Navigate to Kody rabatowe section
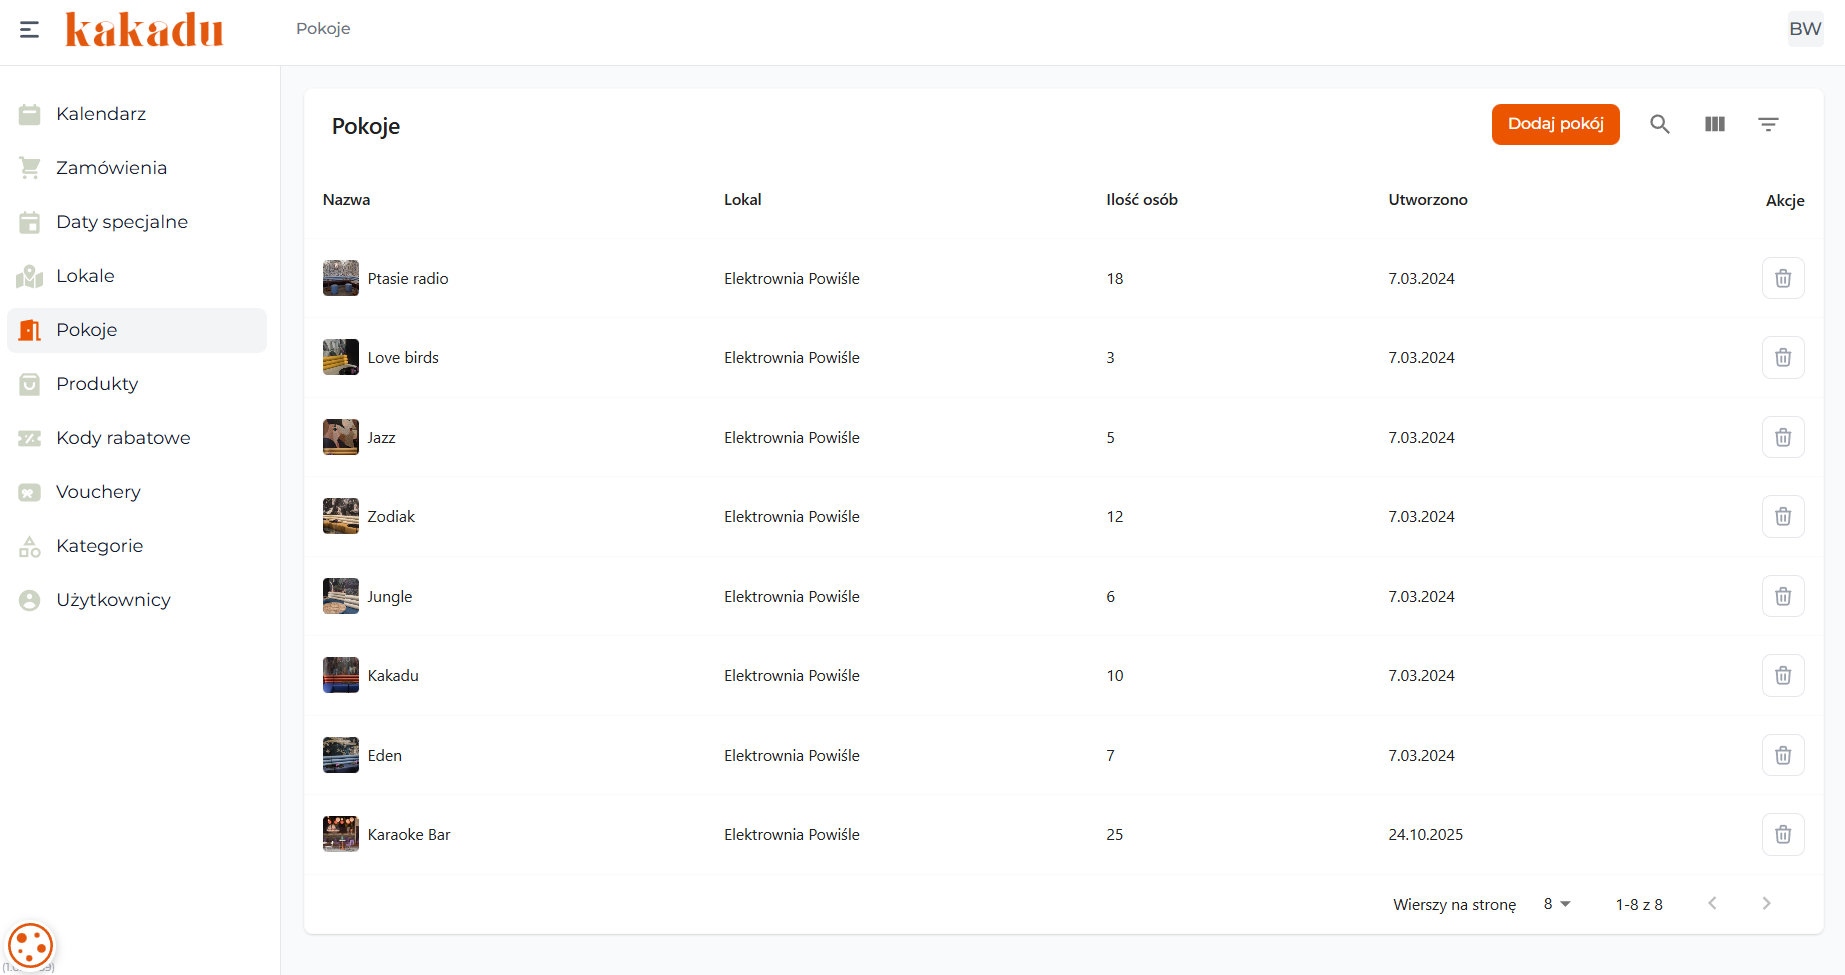Screen dimensions: 1845x975 [x=123, y=438]
